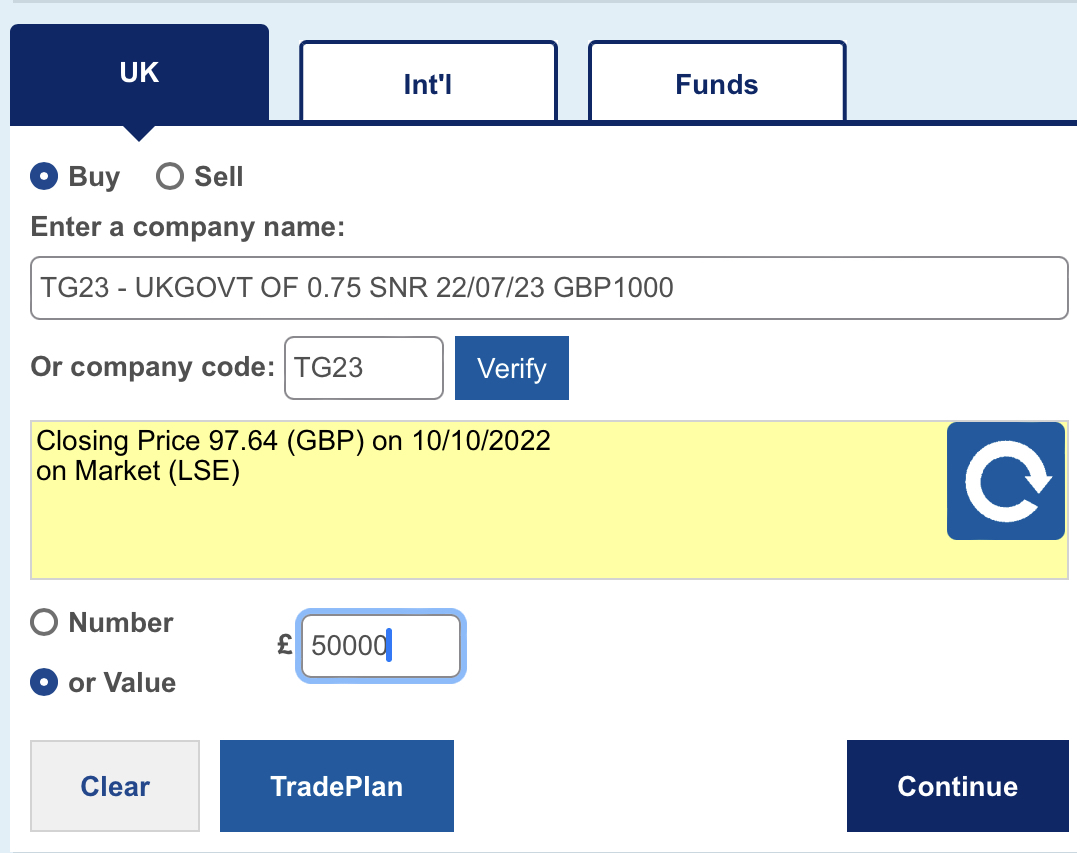Screen dimensions: 1077x853
Task: Continue to the next order step
Action: click(957, 786)
